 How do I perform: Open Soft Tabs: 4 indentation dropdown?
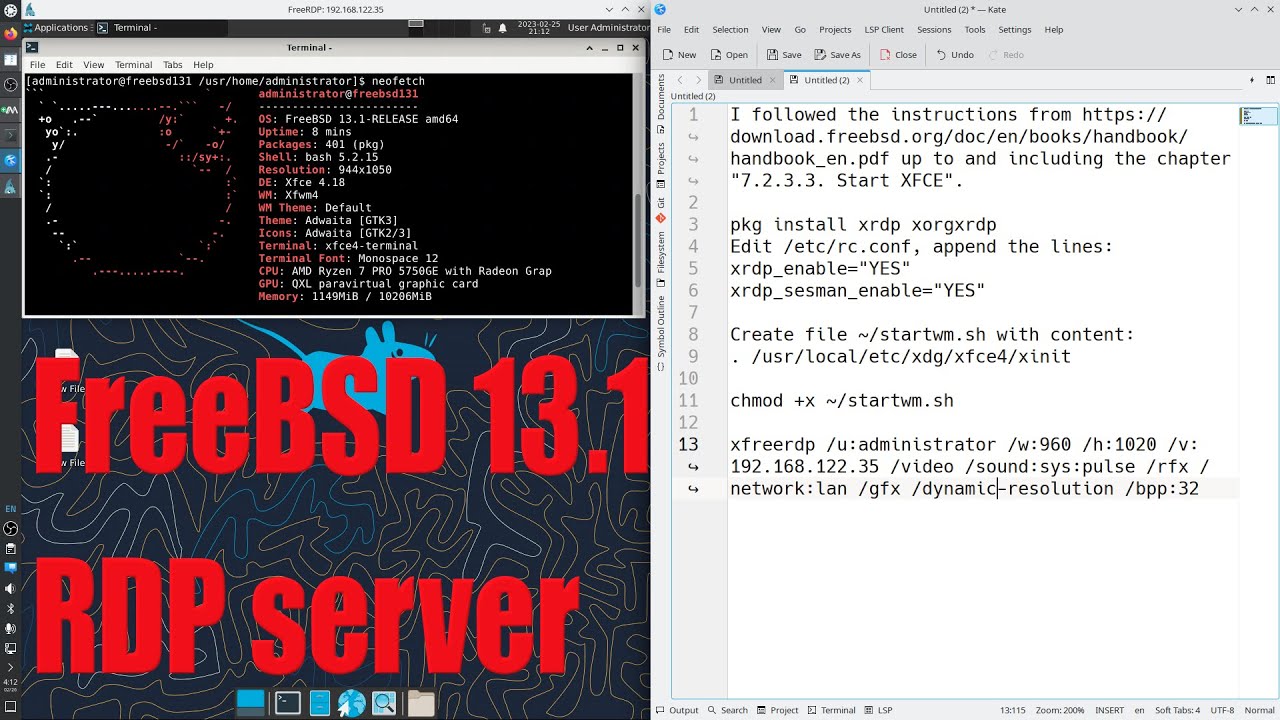(1178, 710)
